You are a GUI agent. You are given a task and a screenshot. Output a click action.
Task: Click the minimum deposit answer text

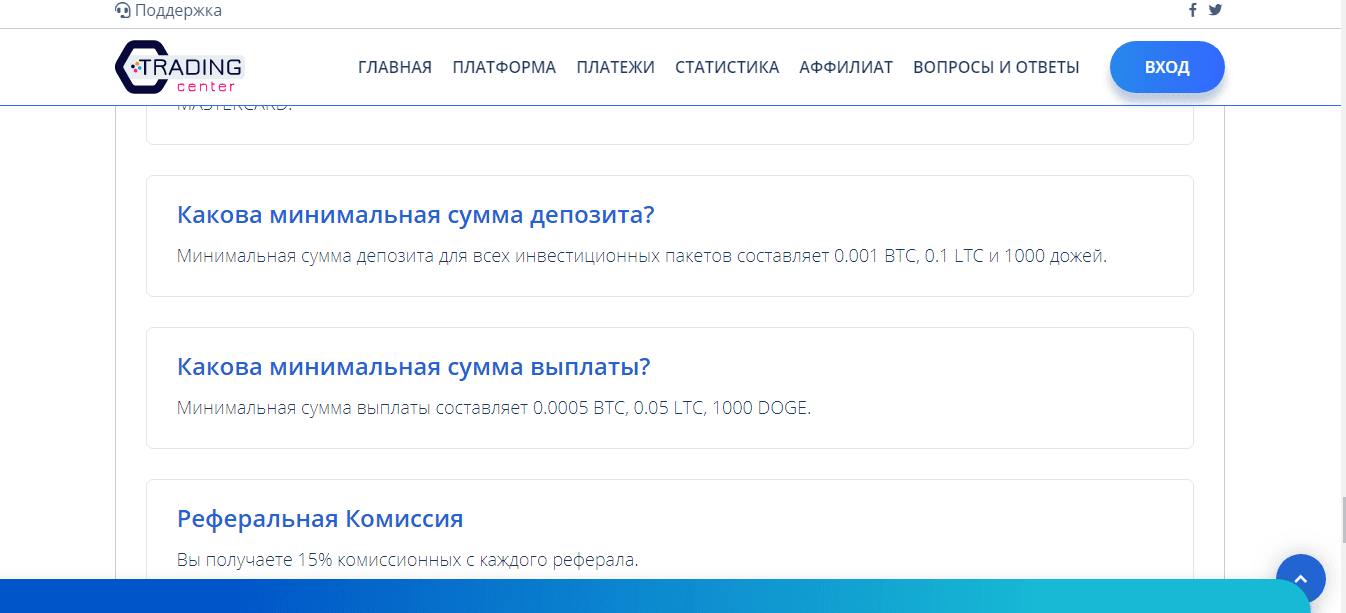tap(642, 256)
